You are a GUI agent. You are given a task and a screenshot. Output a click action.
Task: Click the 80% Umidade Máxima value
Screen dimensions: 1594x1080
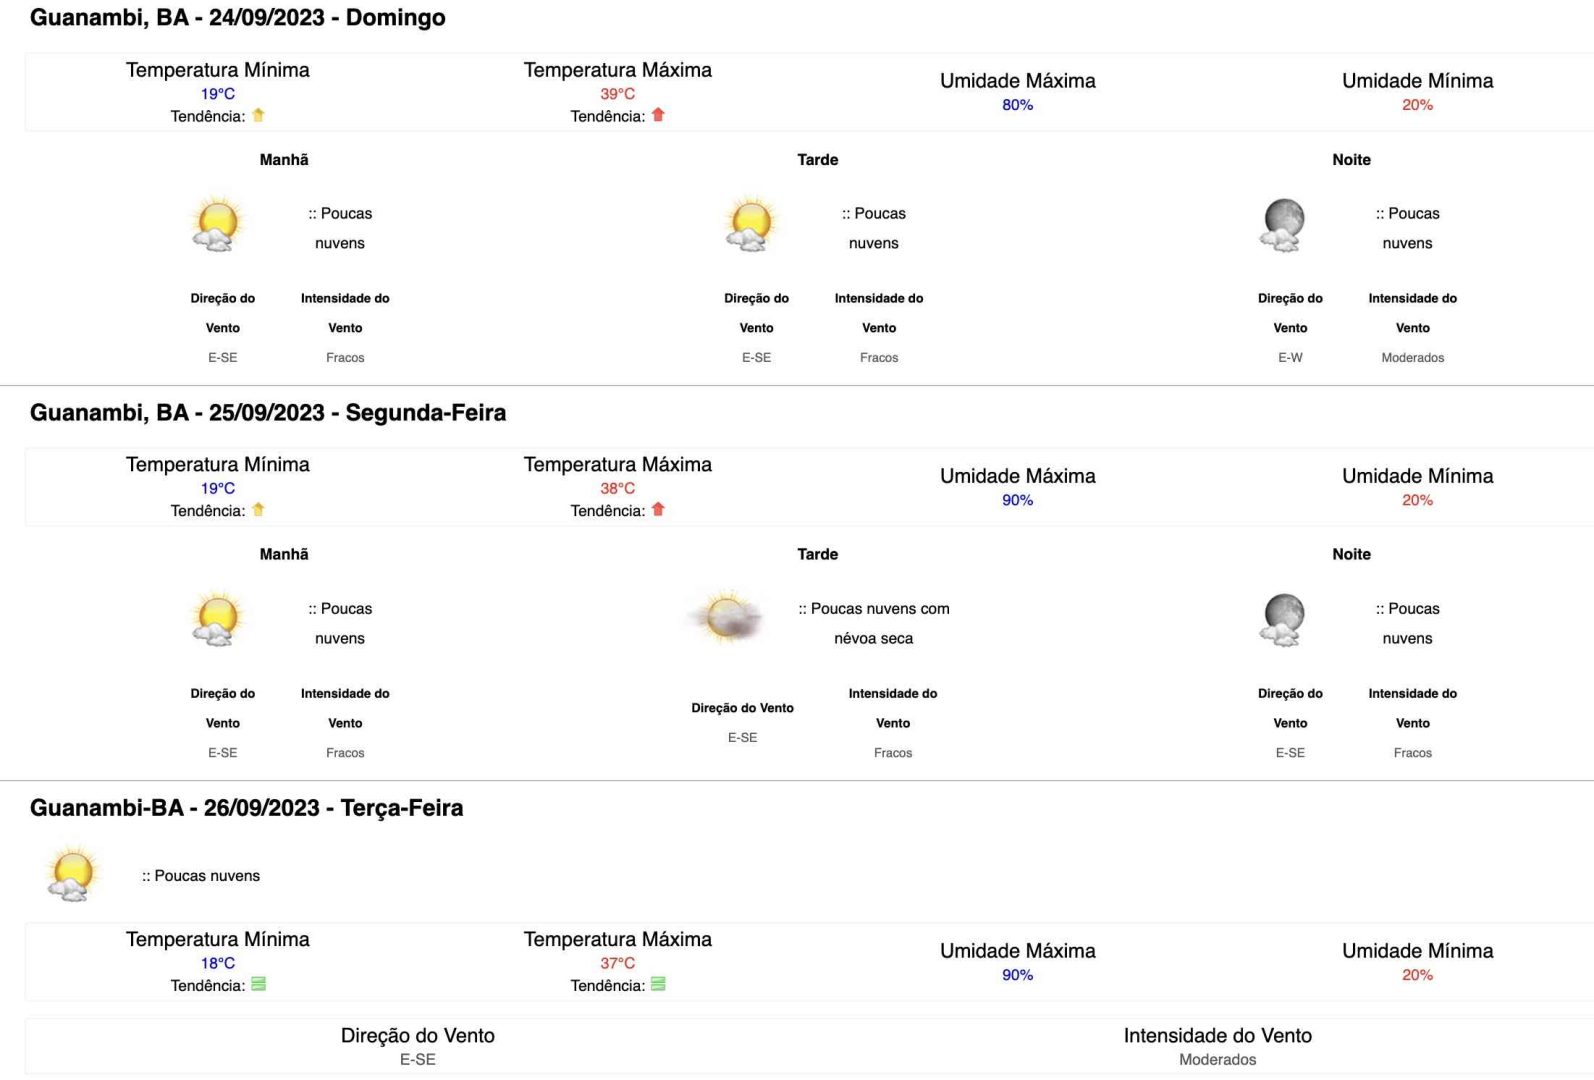1018,105
